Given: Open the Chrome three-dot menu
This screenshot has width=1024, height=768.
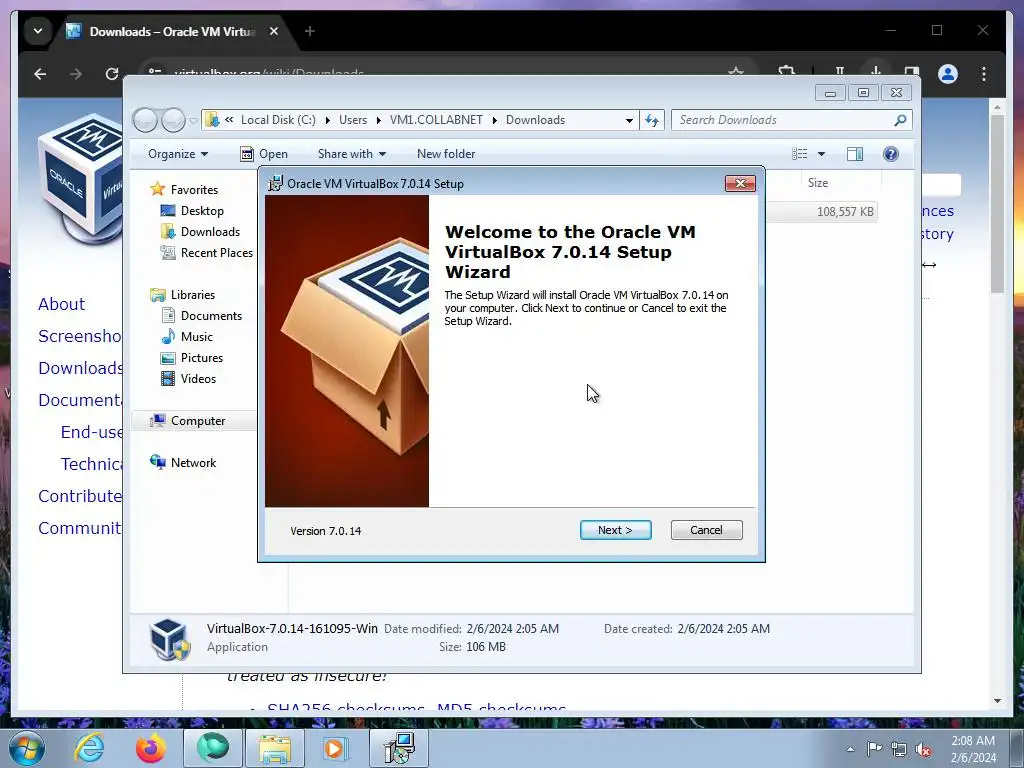Looking at the screenshot, I should click(984, 74).
